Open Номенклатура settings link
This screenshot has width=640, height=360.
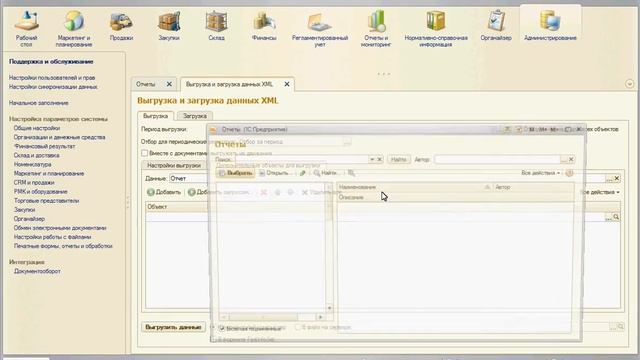(33, 164)
